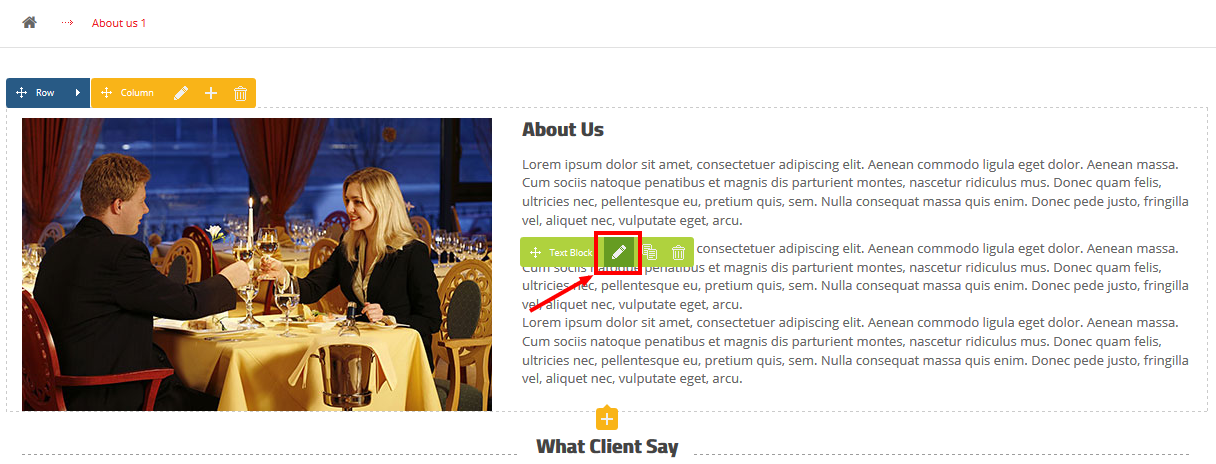
Task: Delete the Text Block
Action: [x=678, y=253]
